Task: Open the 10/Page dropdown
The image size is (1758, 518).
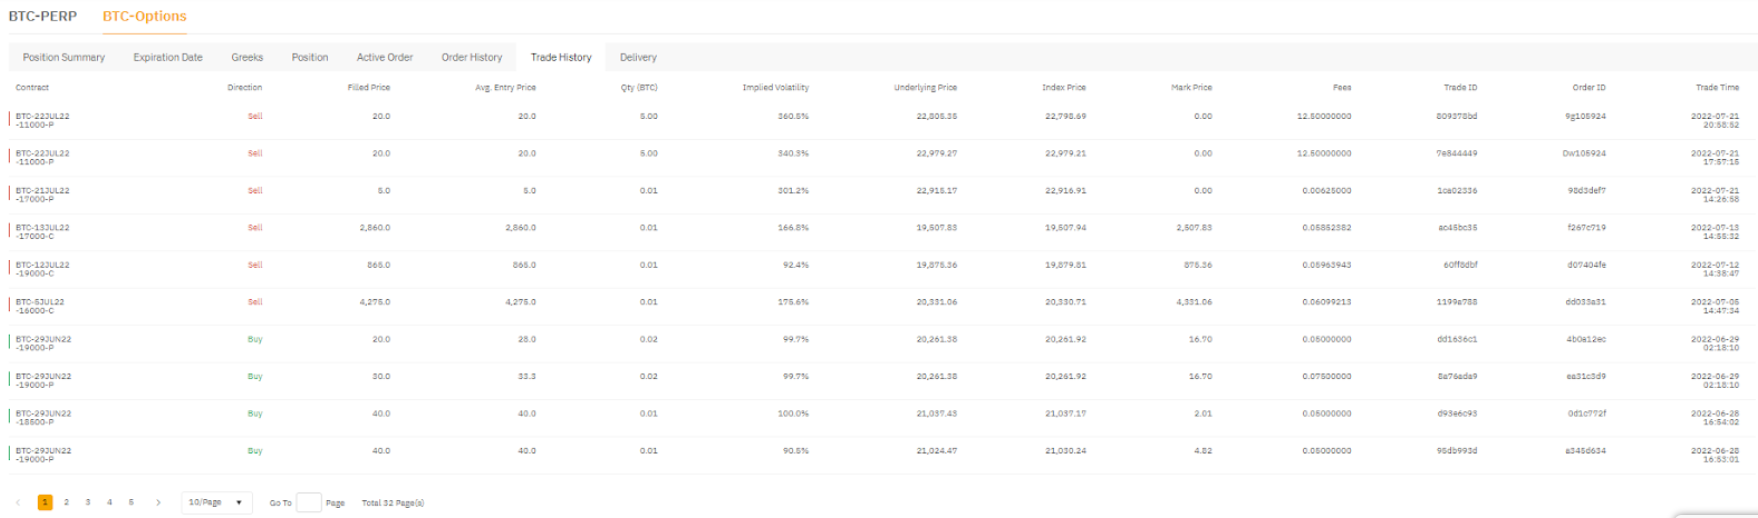Action: 217,503
